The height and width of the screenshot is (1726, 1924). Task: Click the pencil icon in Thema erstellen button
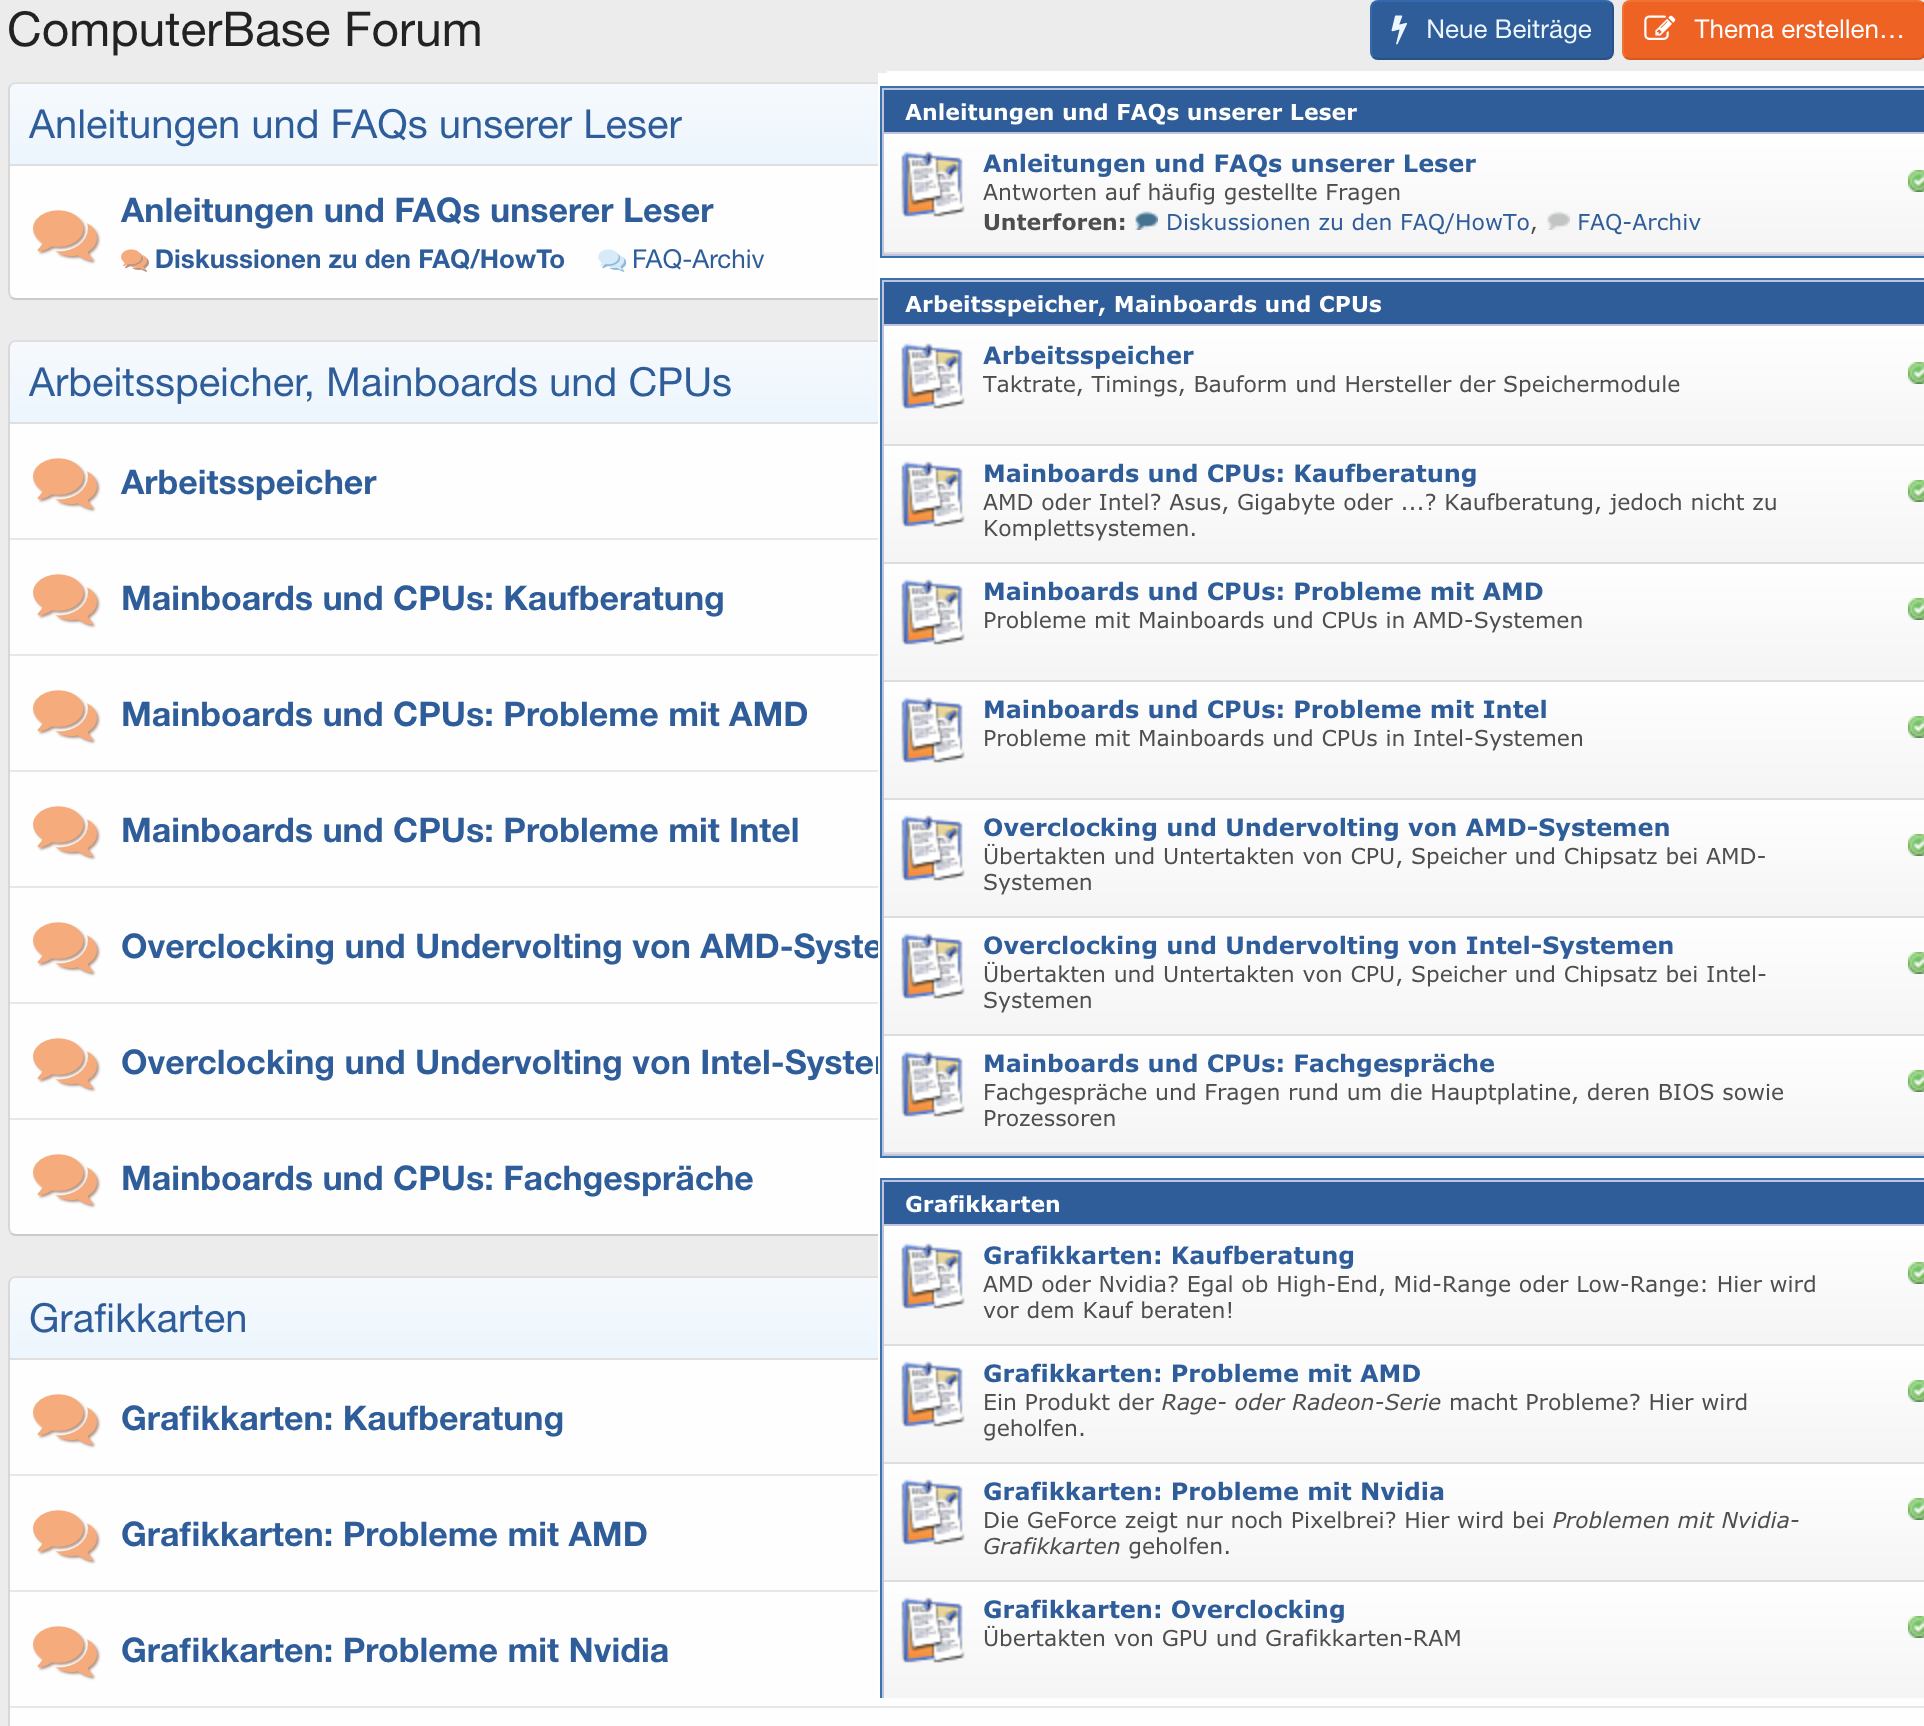1659,29
